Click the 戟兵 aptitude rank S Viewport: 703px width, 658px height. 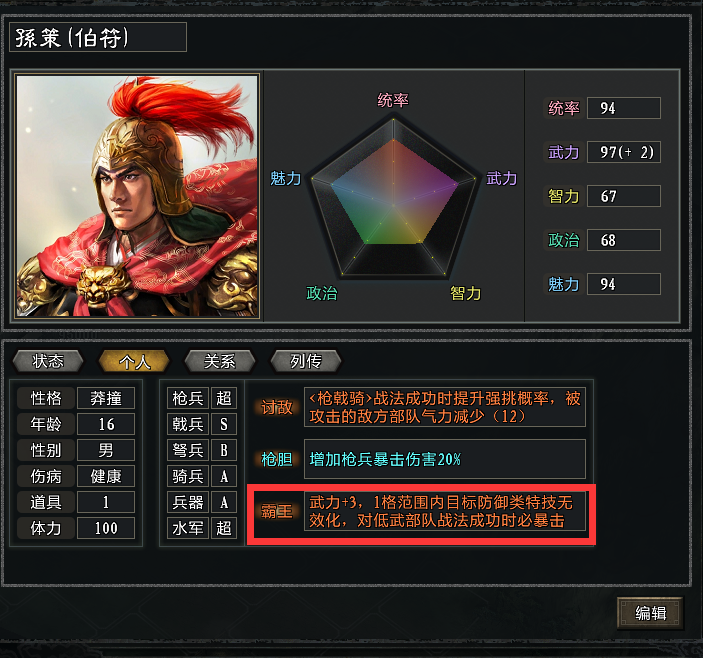[224, 424]
